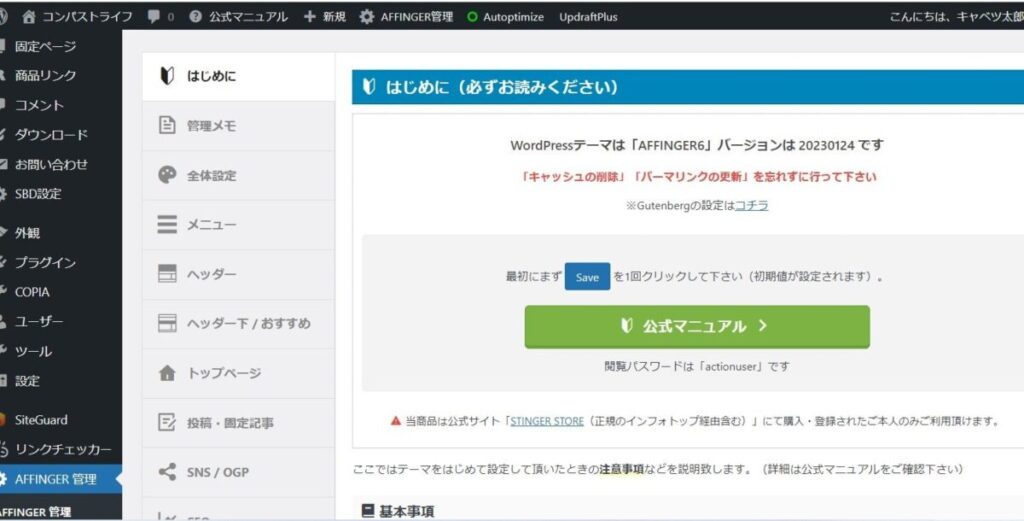Click the こんにちは、キャベツ太郎 account greeting
The height and width of the screenshot is (521, 1024).
pos(956,17)
